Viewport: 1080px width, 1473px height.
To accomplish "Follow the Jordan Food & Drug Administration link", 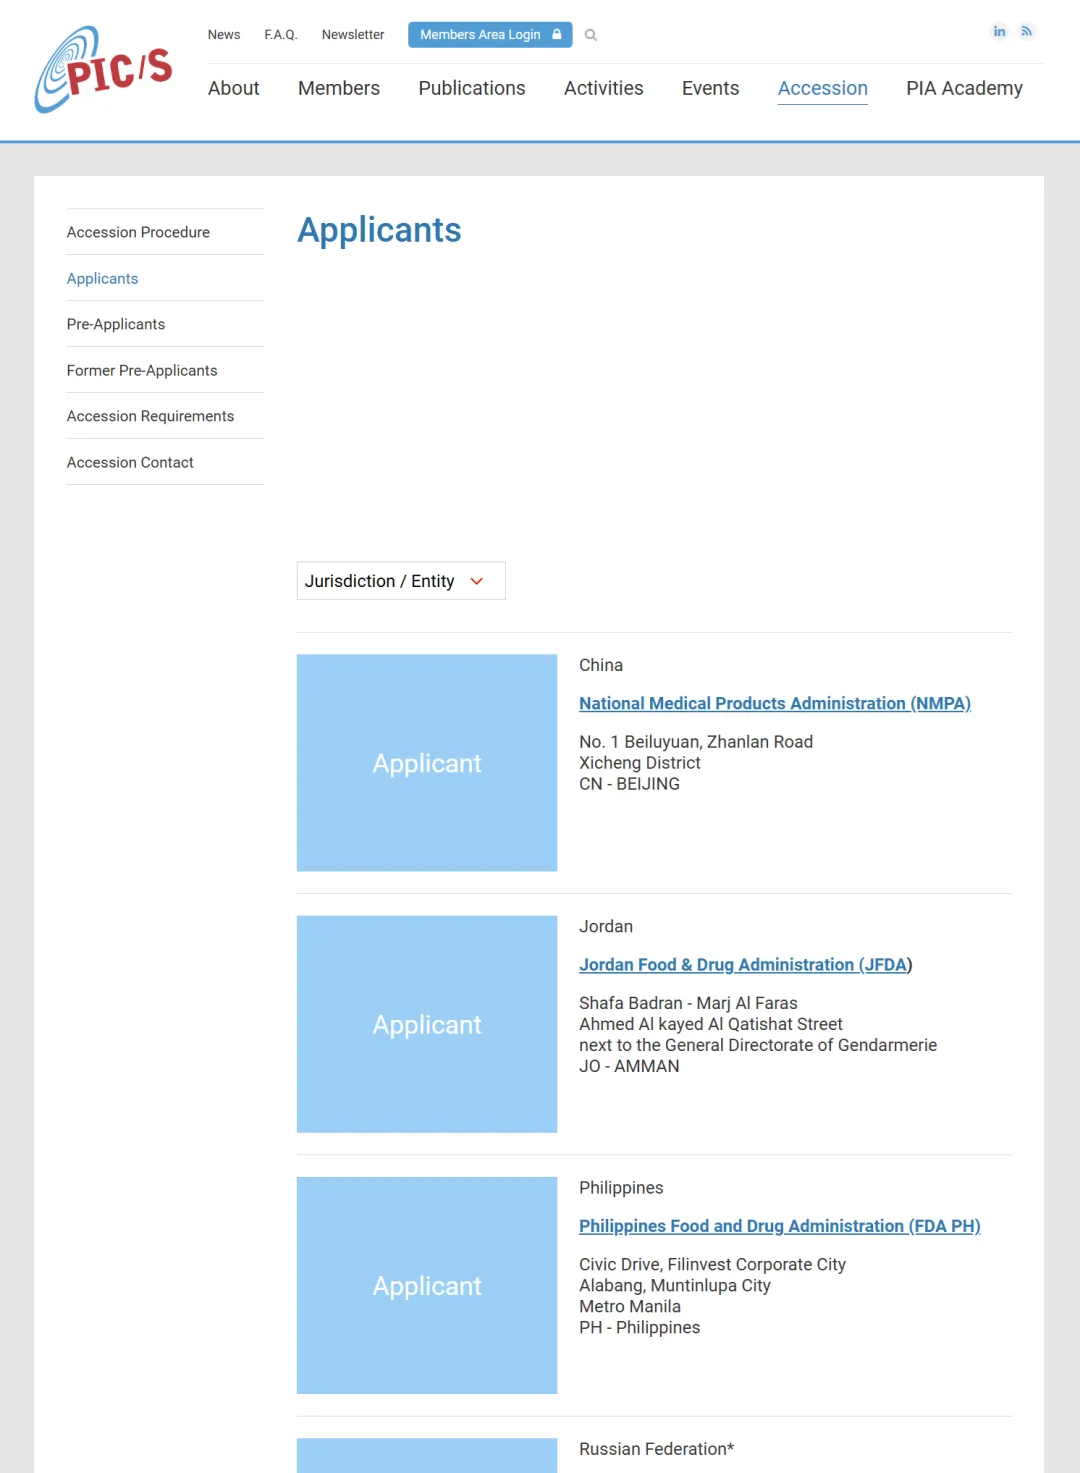I will click(x=744, y=965).
